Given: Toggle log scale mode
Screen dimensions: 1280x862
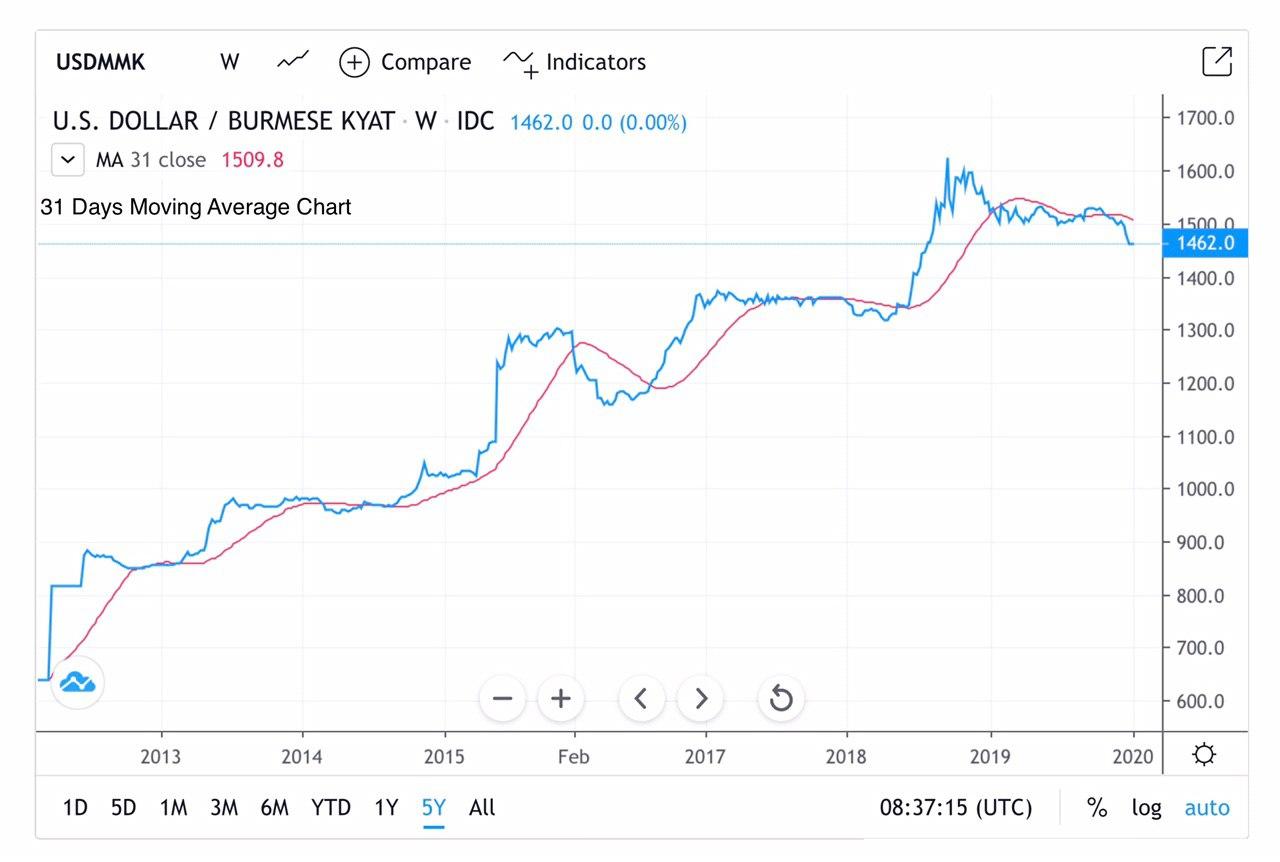Looking at the screenshot, I should (1146, 808).
